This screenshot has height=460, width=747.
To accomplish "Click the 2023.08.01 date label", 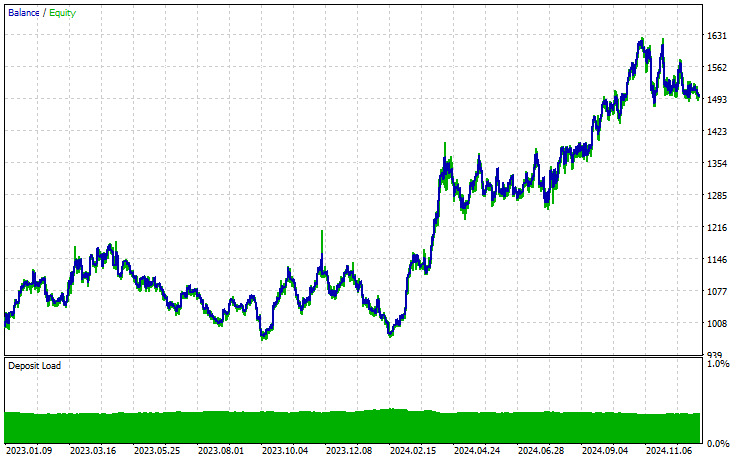I will [x=221, y=450].
